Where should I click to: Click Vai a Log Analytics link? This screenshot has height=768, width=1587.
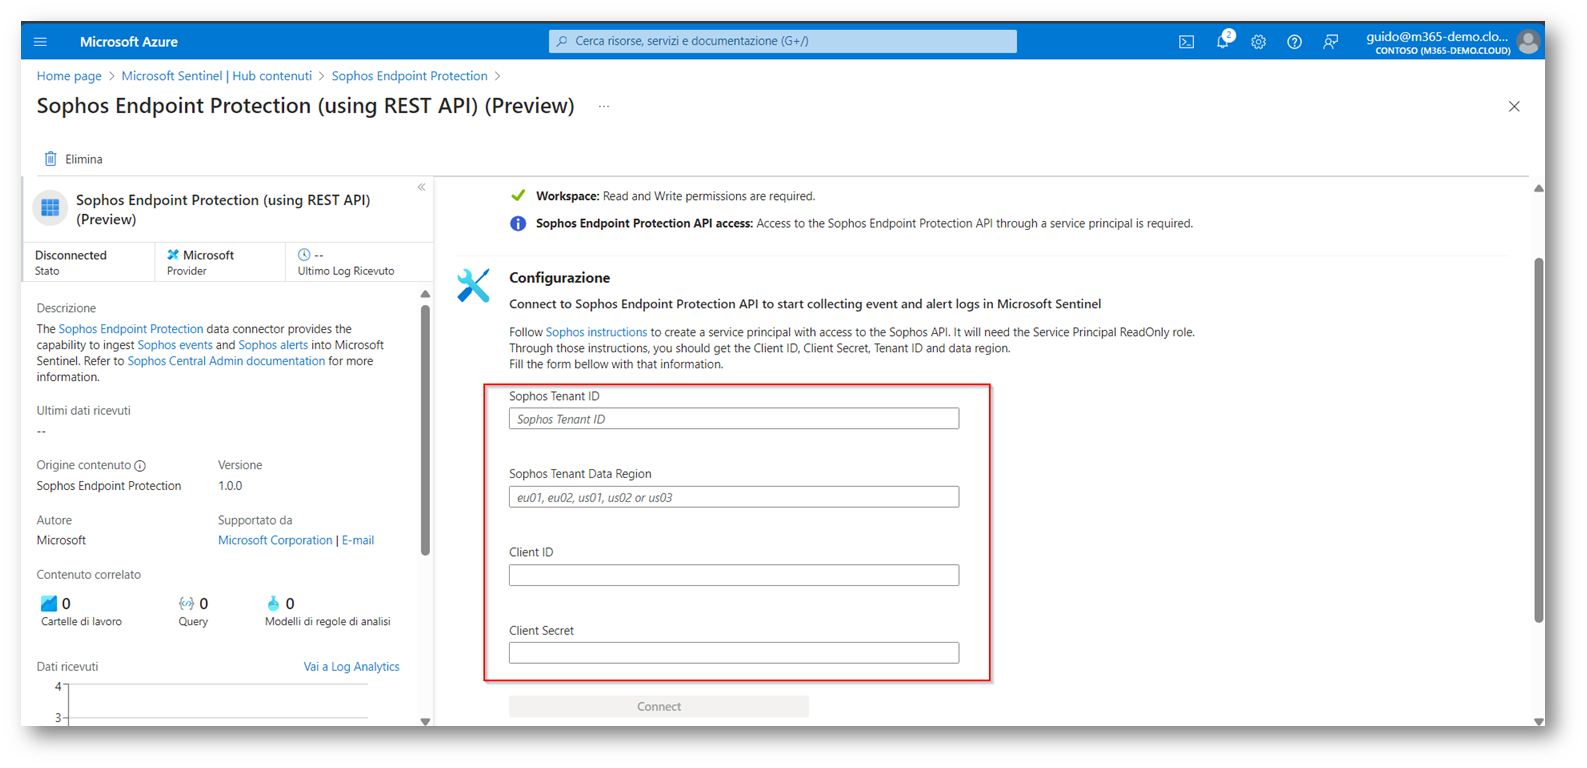(x=351, y=667)
